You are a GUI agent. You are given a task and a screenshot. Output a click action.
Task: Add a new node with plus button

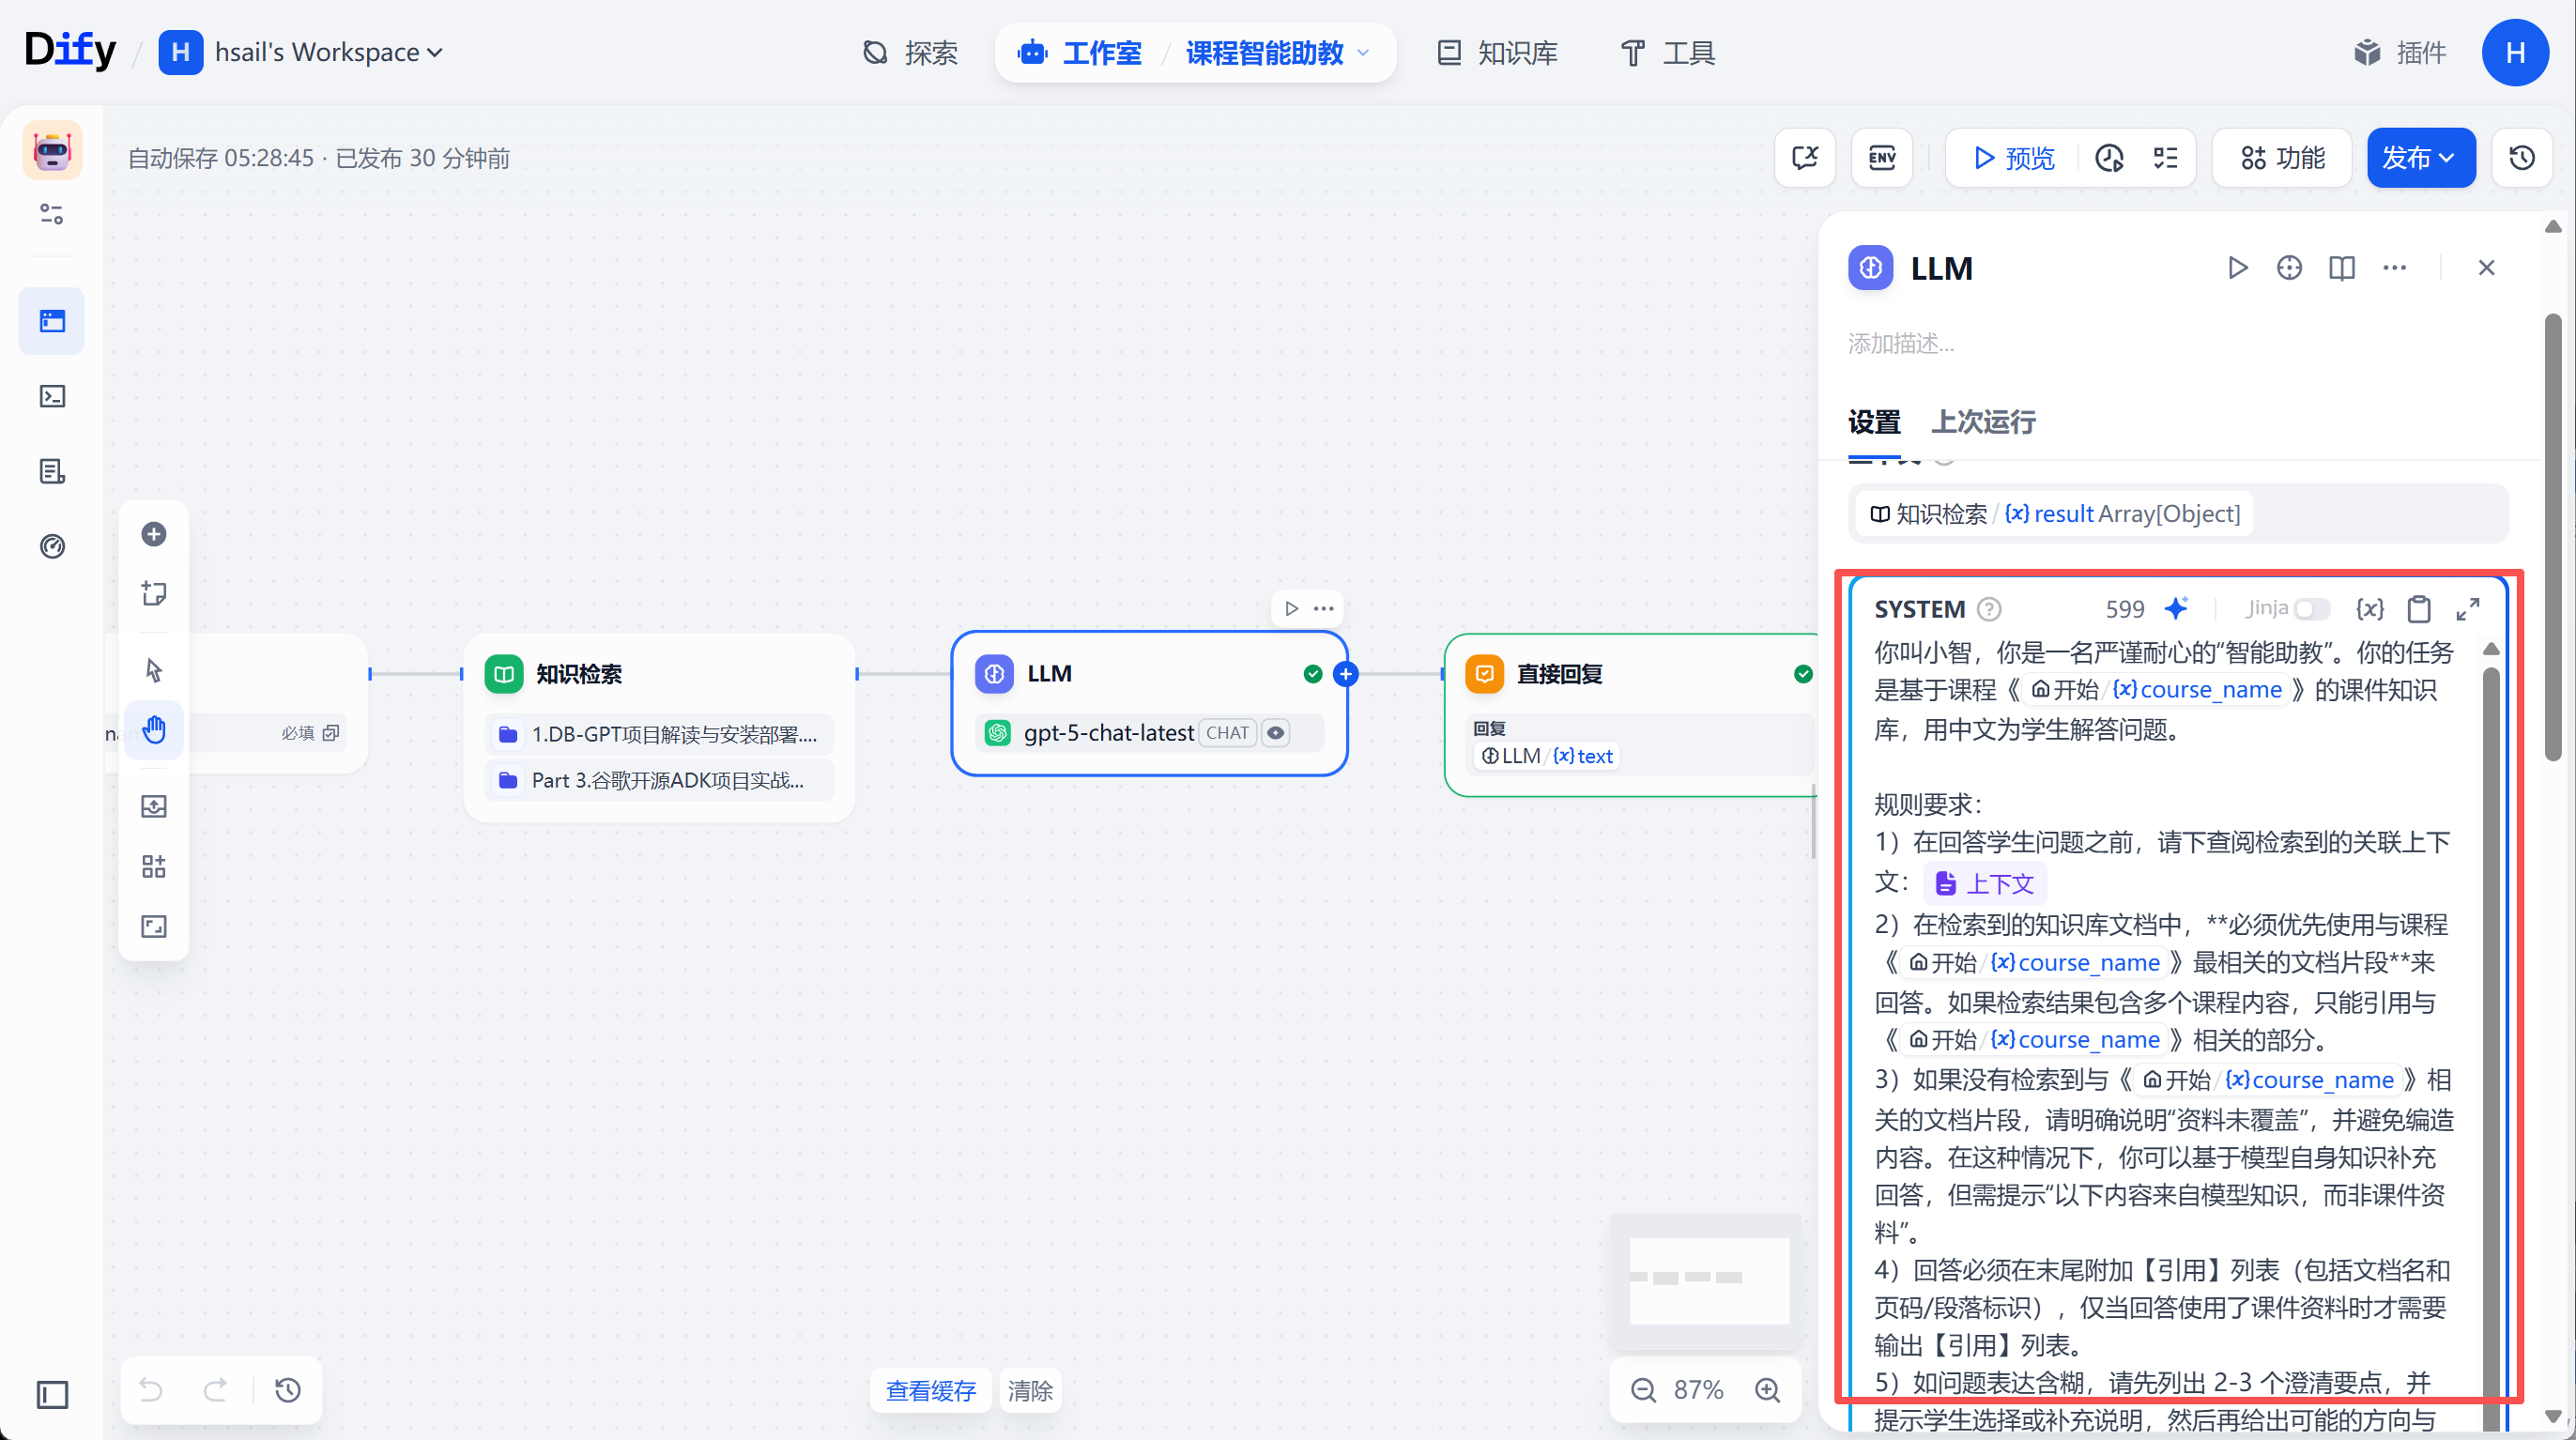(153, 534)
